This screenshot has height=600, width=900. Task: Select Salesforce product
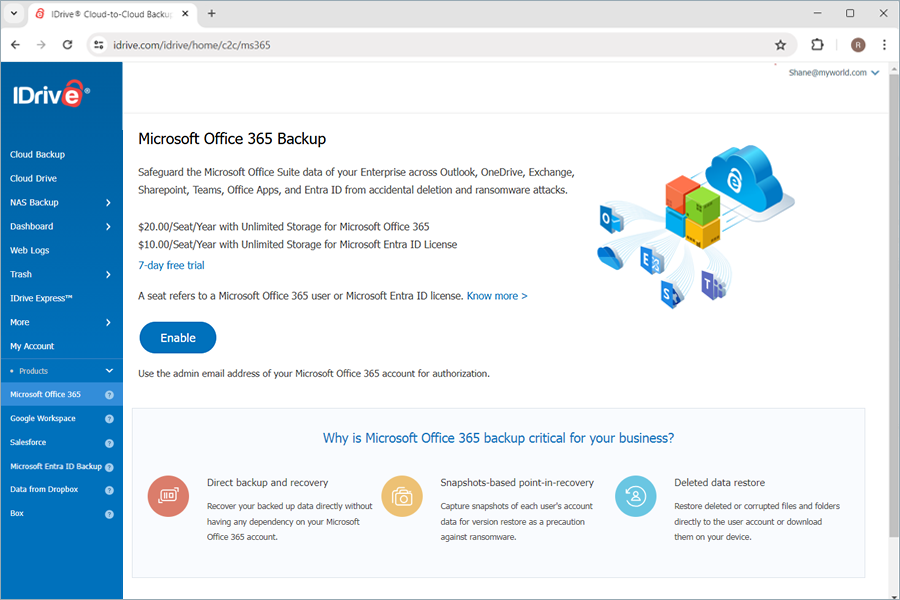click(28, 443)
